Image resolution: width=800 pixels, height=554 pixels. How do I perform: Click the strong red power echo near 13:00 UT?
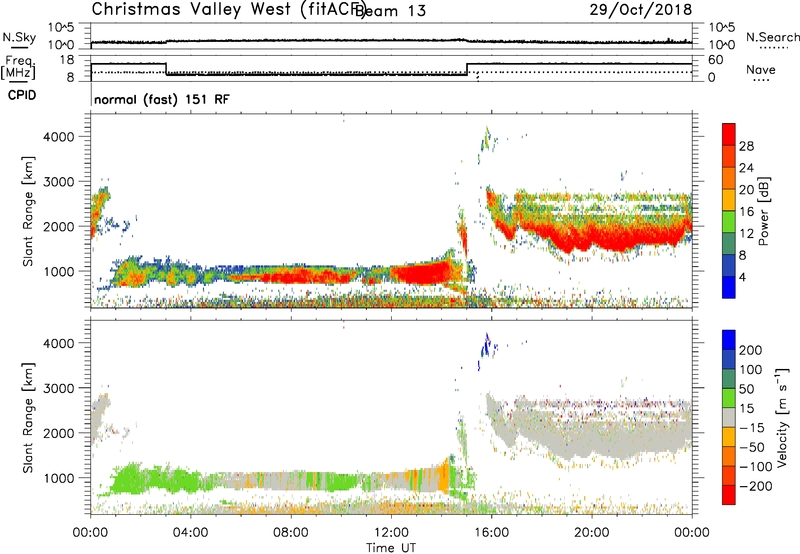[x=421, y=273]
